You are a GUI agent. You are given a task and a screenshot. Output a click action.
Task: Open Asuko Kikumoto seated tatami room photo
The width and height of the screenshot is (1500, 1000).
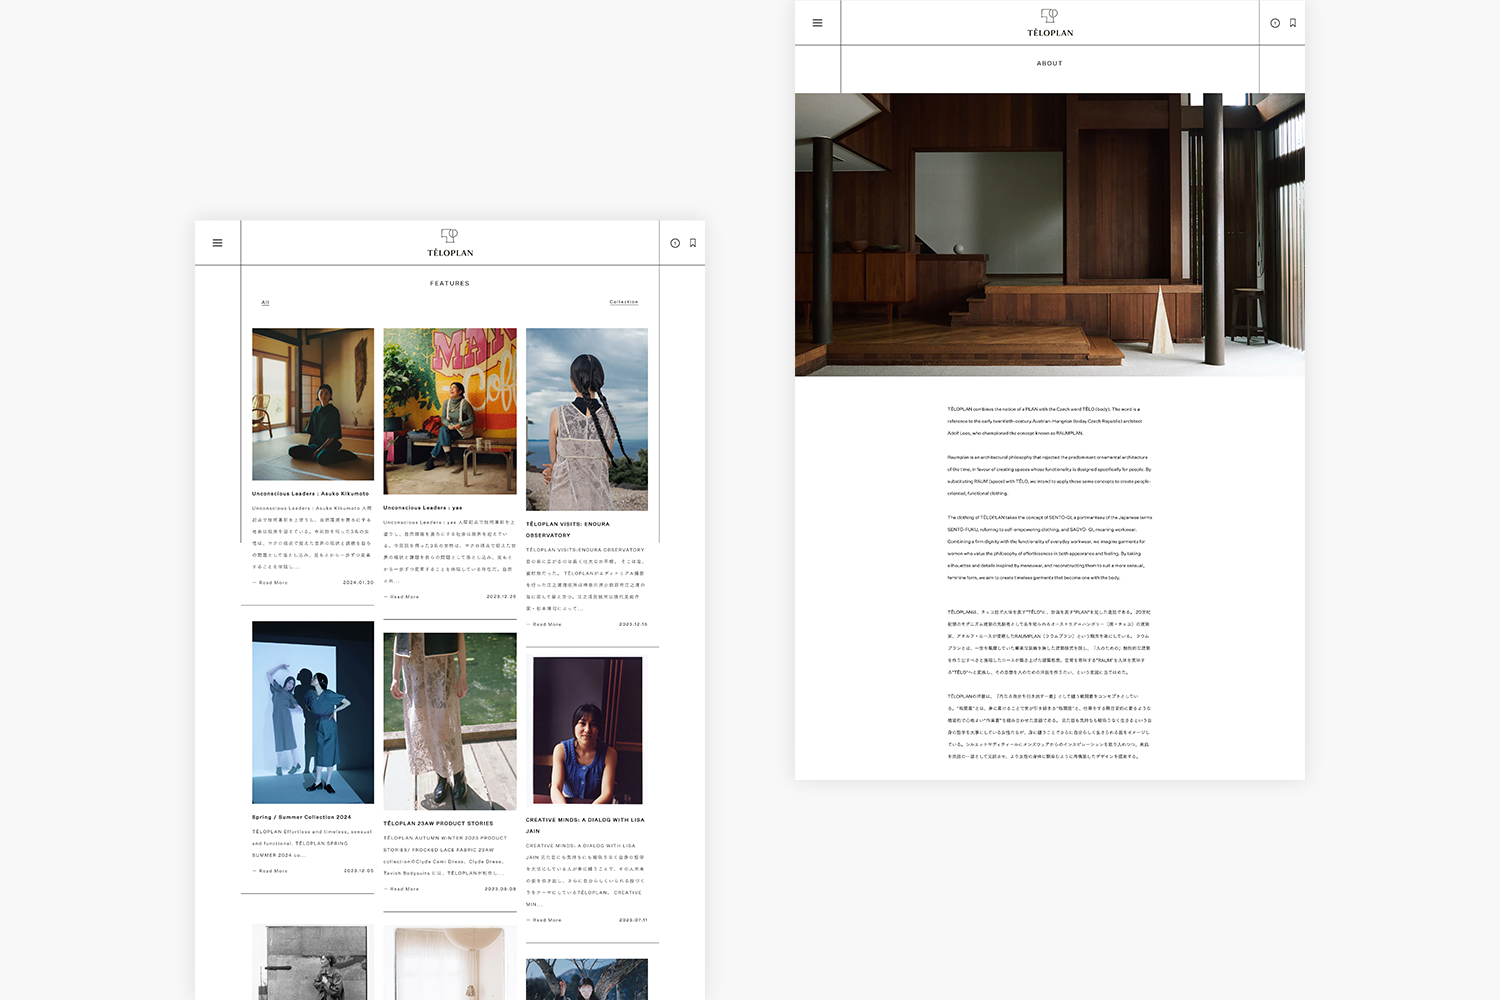pos(313,404)
